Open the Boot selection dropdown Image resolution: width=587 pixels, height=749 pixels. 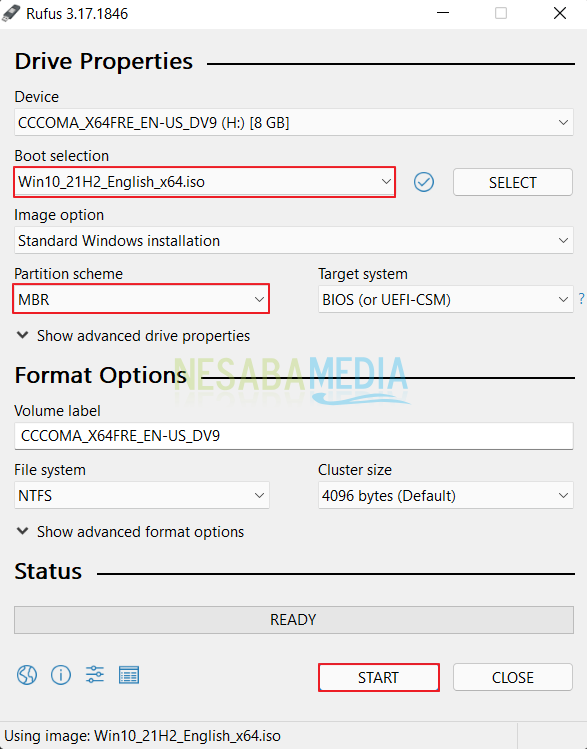[204, 182]
